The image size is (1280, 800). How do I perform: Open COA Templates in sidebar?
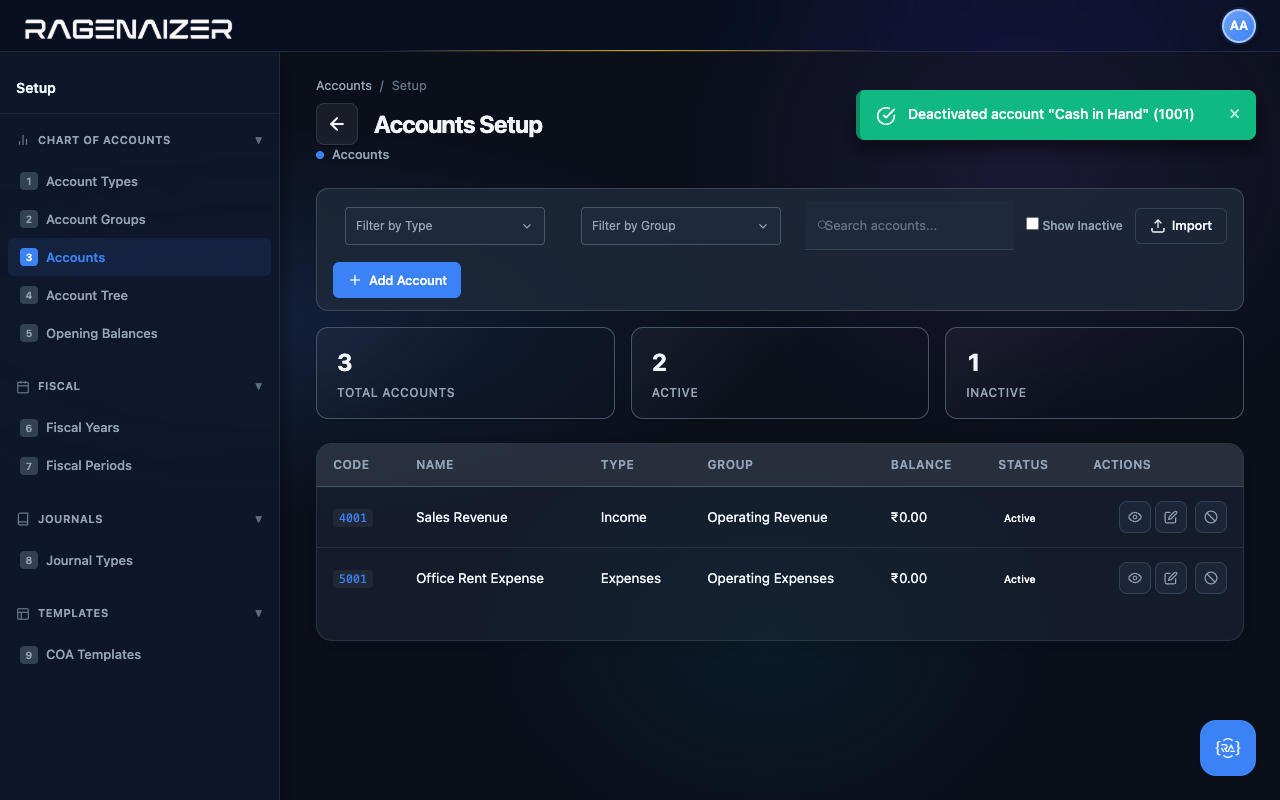(x=139, y=654)
